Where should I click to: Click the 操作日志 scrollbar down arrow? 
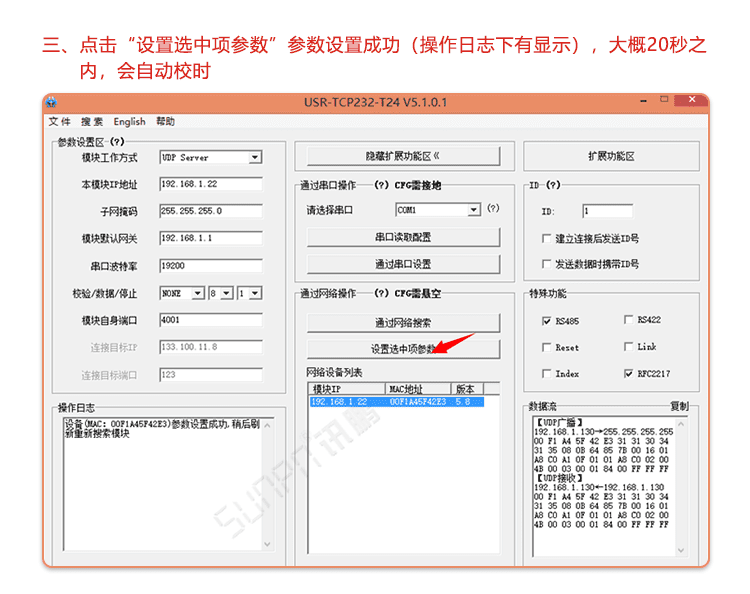pos(267,544)
